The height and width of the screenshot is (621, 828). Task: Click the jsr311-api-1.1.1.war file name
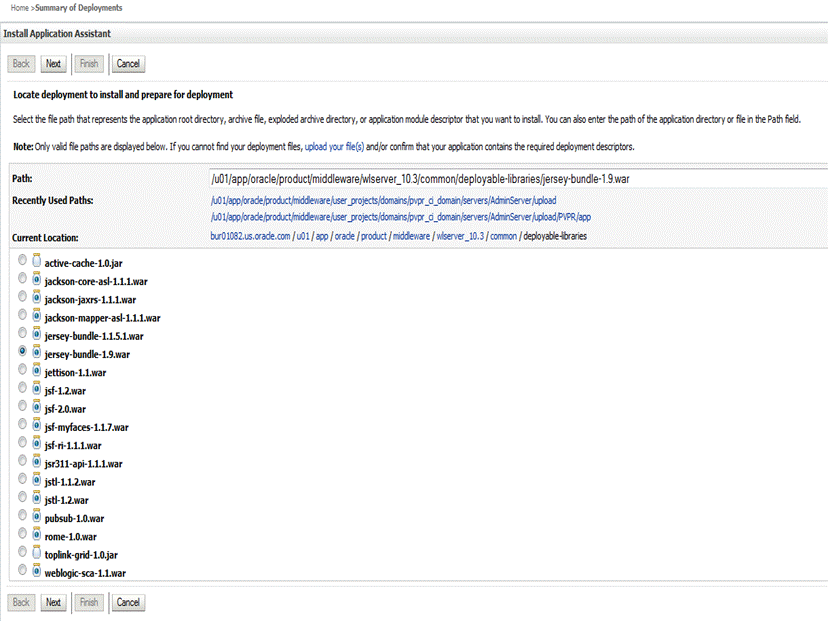(83, 464)
